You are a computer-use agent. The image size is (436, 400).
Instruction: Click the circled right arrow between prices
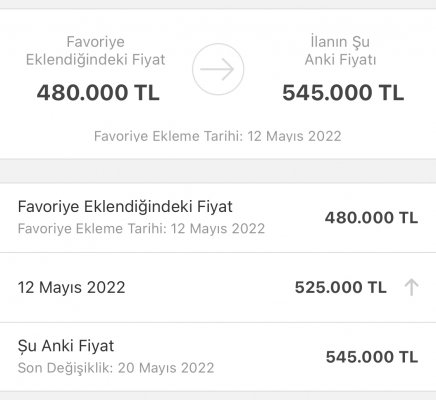coord(218,69)
